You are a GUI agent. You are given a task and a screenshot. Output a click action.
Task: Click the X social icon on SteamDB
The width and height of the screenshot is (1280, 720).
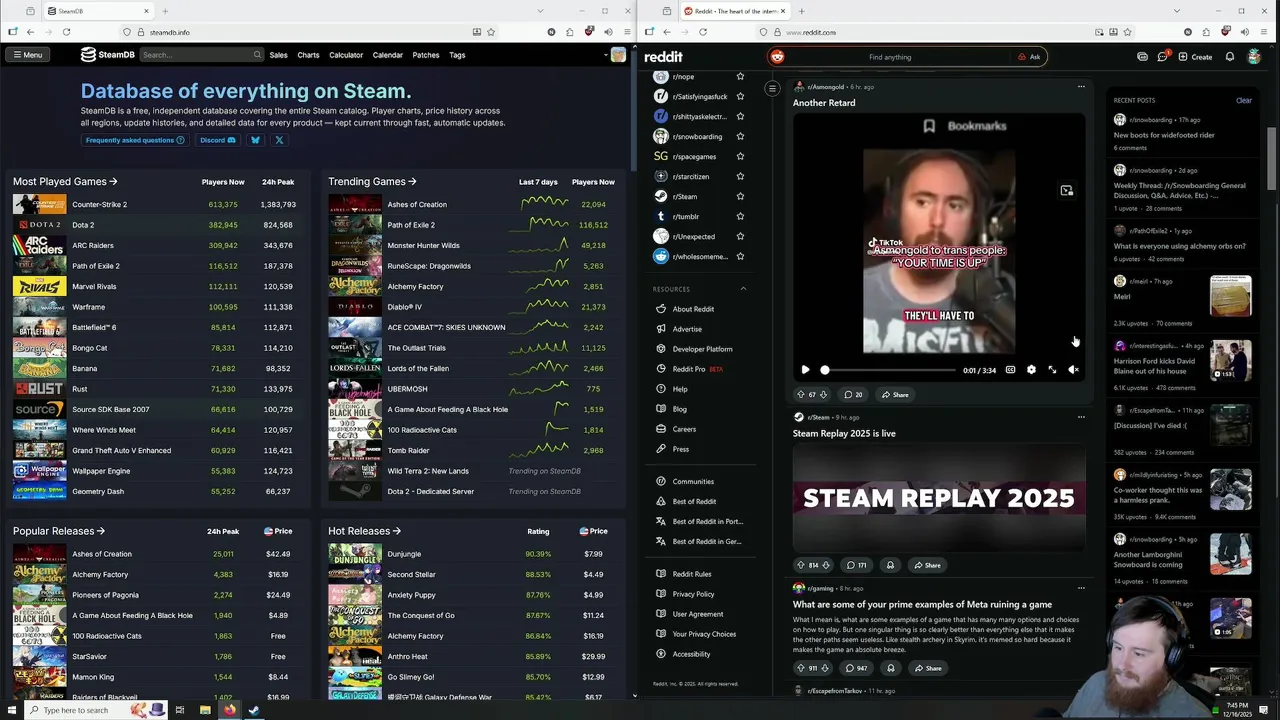(x=279, y=140)
